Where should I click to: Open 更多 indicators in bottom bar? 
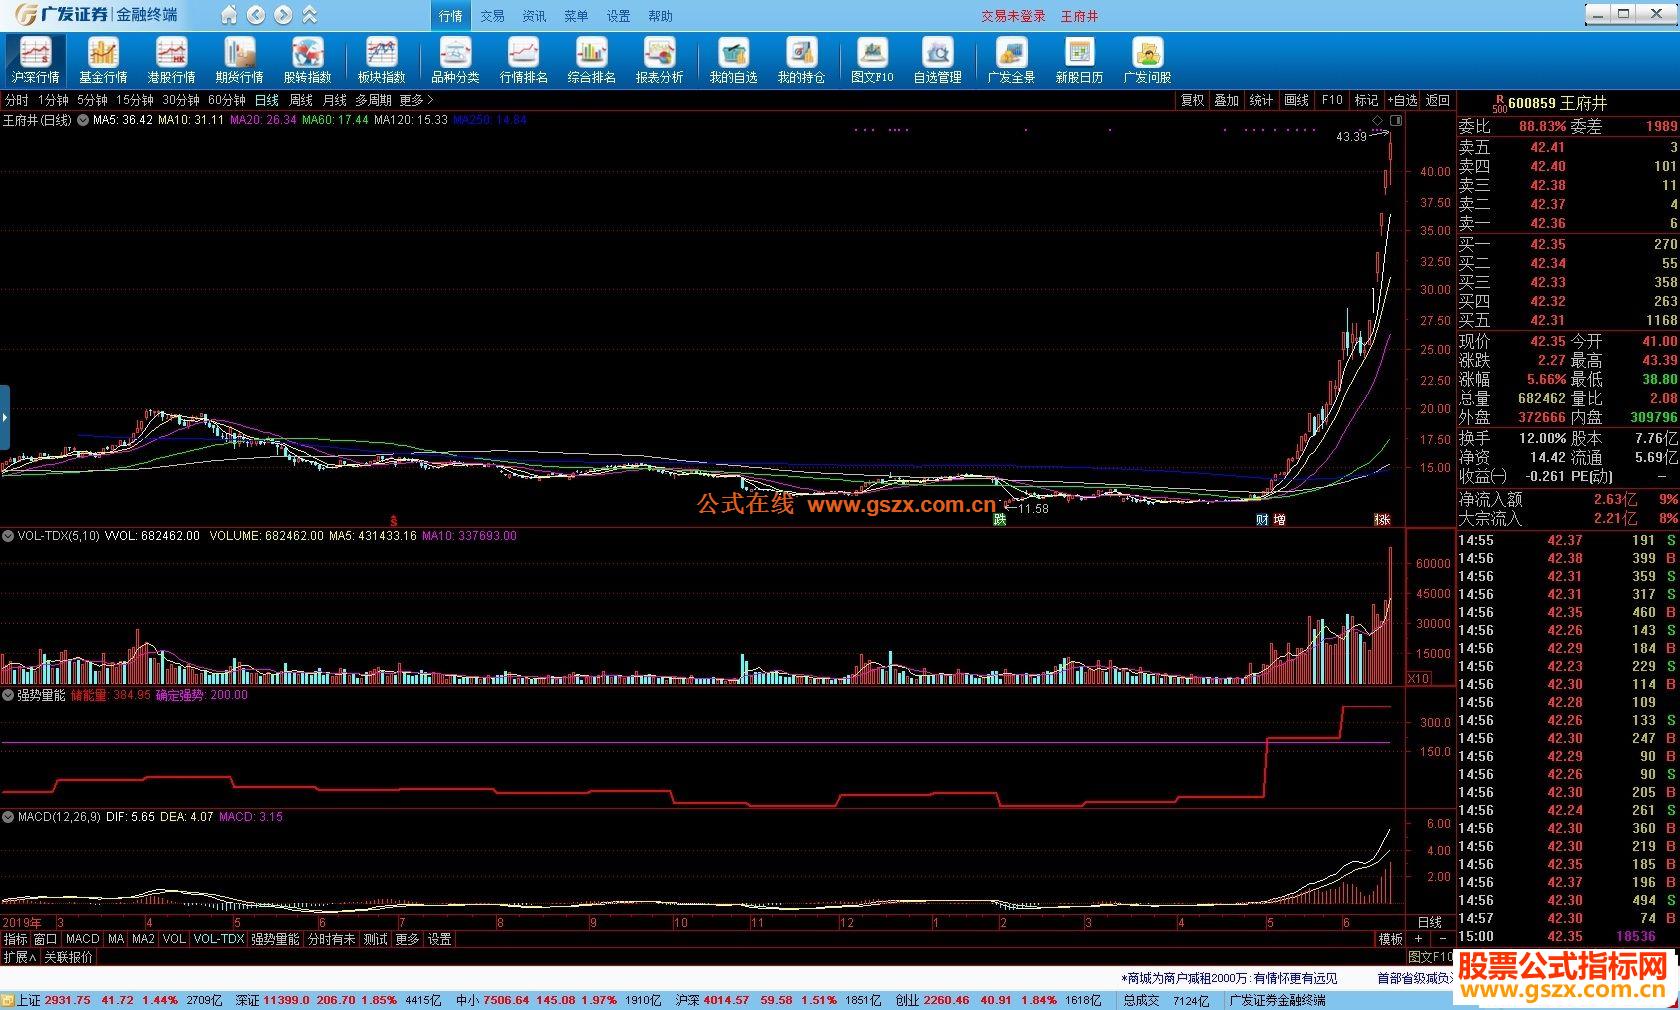[x=407, y=939]
